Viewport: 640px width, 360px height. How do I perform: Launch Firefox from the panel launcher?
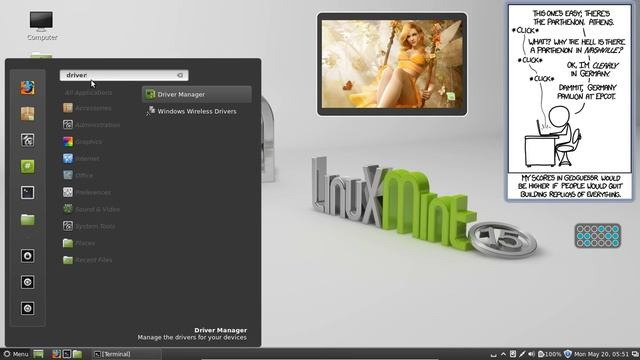(x=56, y=354)
